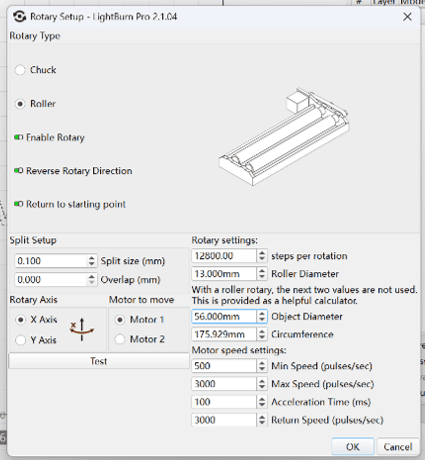The image size is (425, 460).
Task: Increase Roller Diameter with up arrow
Action: tap(262, 271)
